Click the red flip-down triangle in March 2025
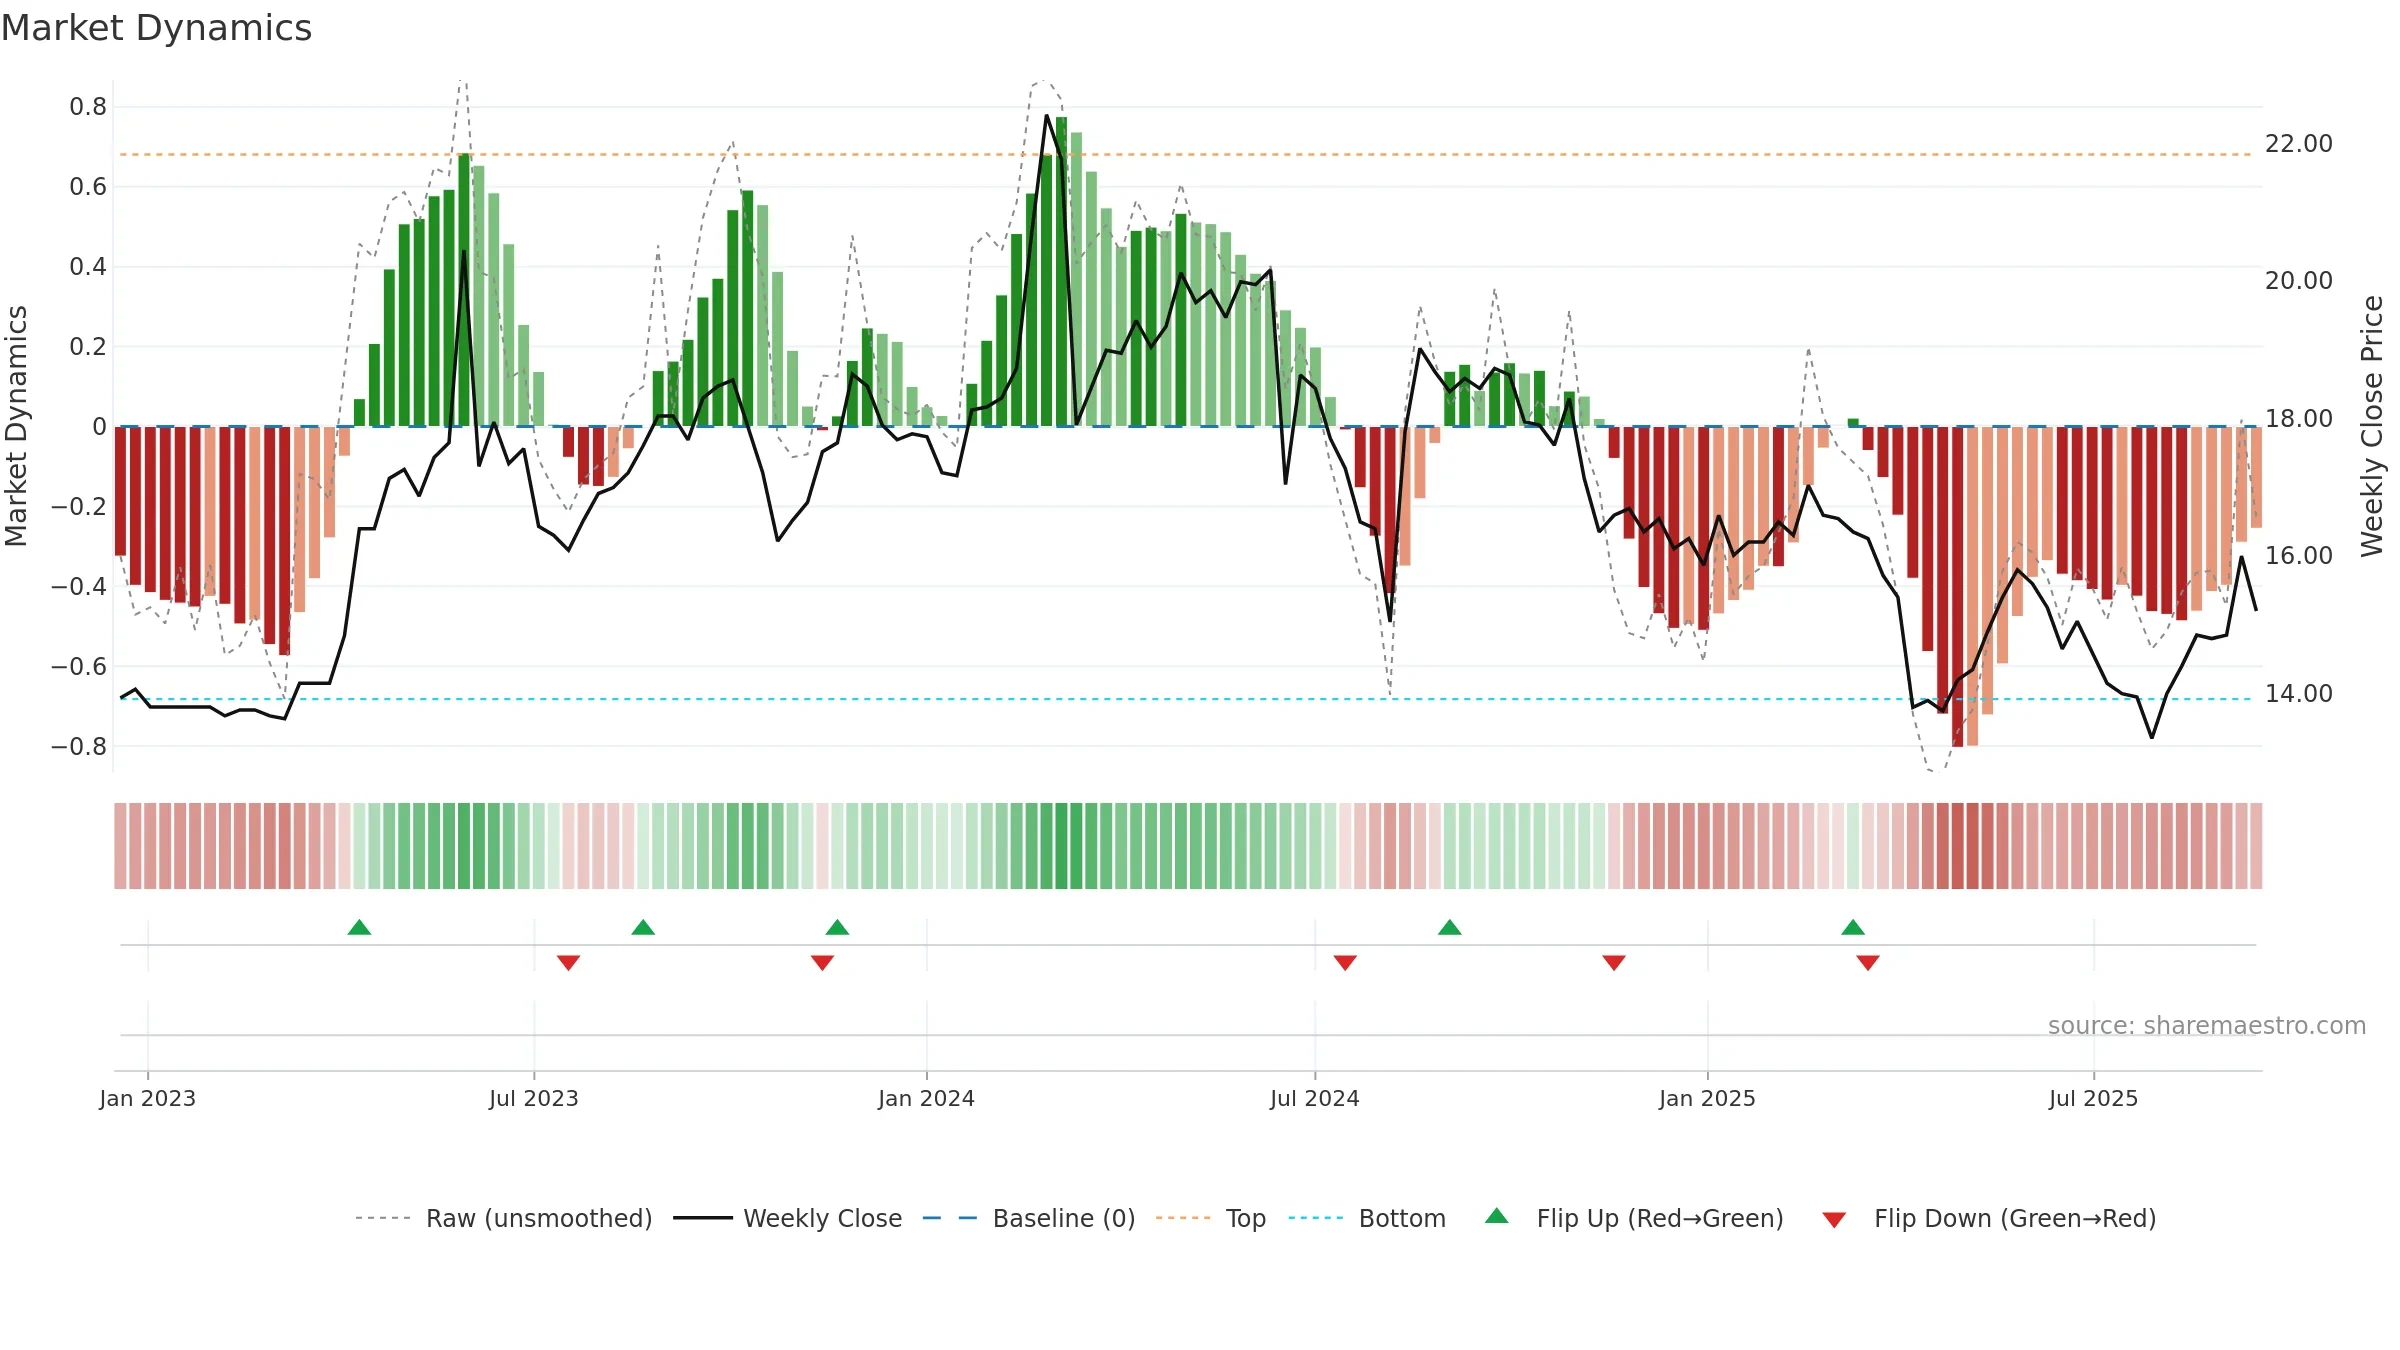2400x1350 pixels. (x=1867, y=963)
